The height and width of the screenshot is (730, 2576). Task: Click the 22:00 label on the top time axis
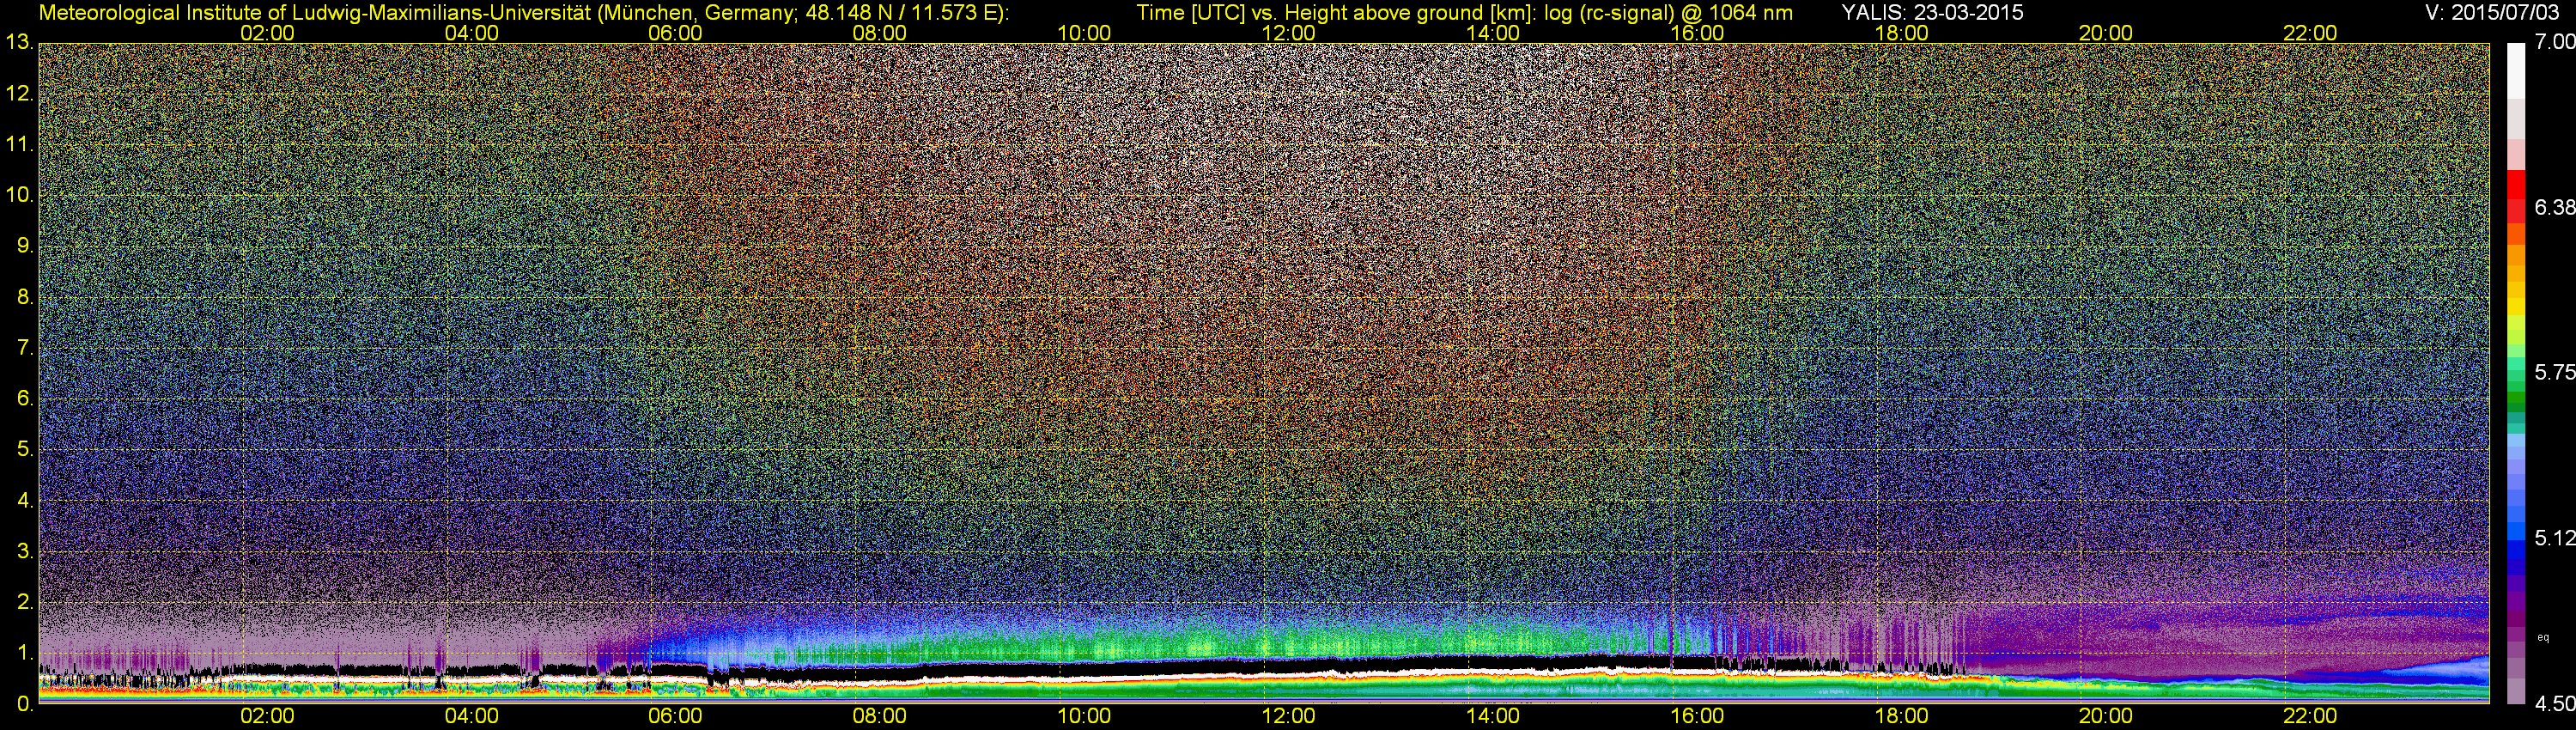tap(2310, 33)
